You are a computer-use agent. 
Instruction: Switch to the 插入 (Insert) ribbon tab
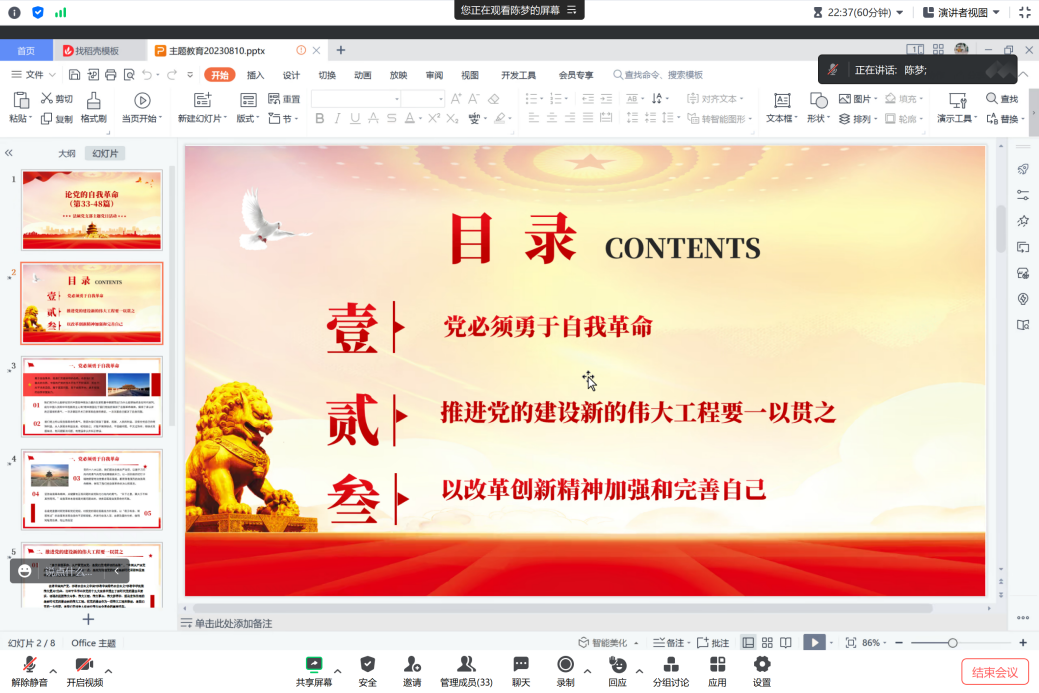pyautogui.click(x=255, y=75)
